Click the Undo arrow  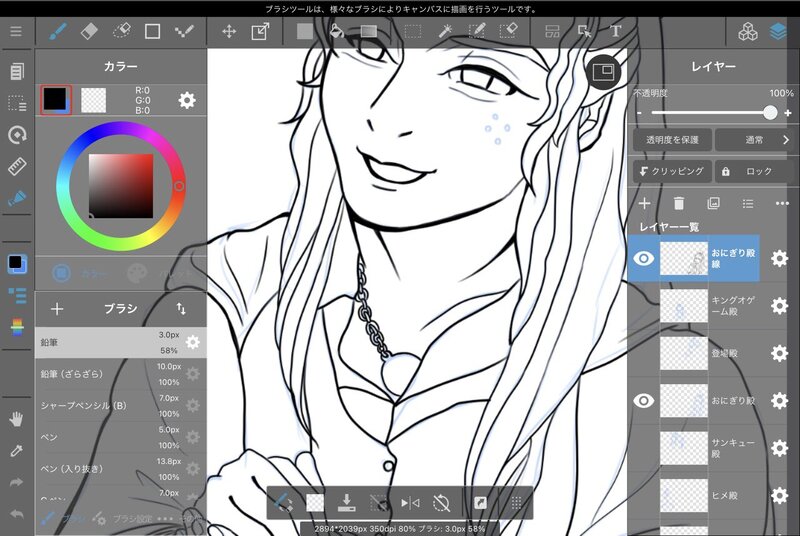[16, 514]
